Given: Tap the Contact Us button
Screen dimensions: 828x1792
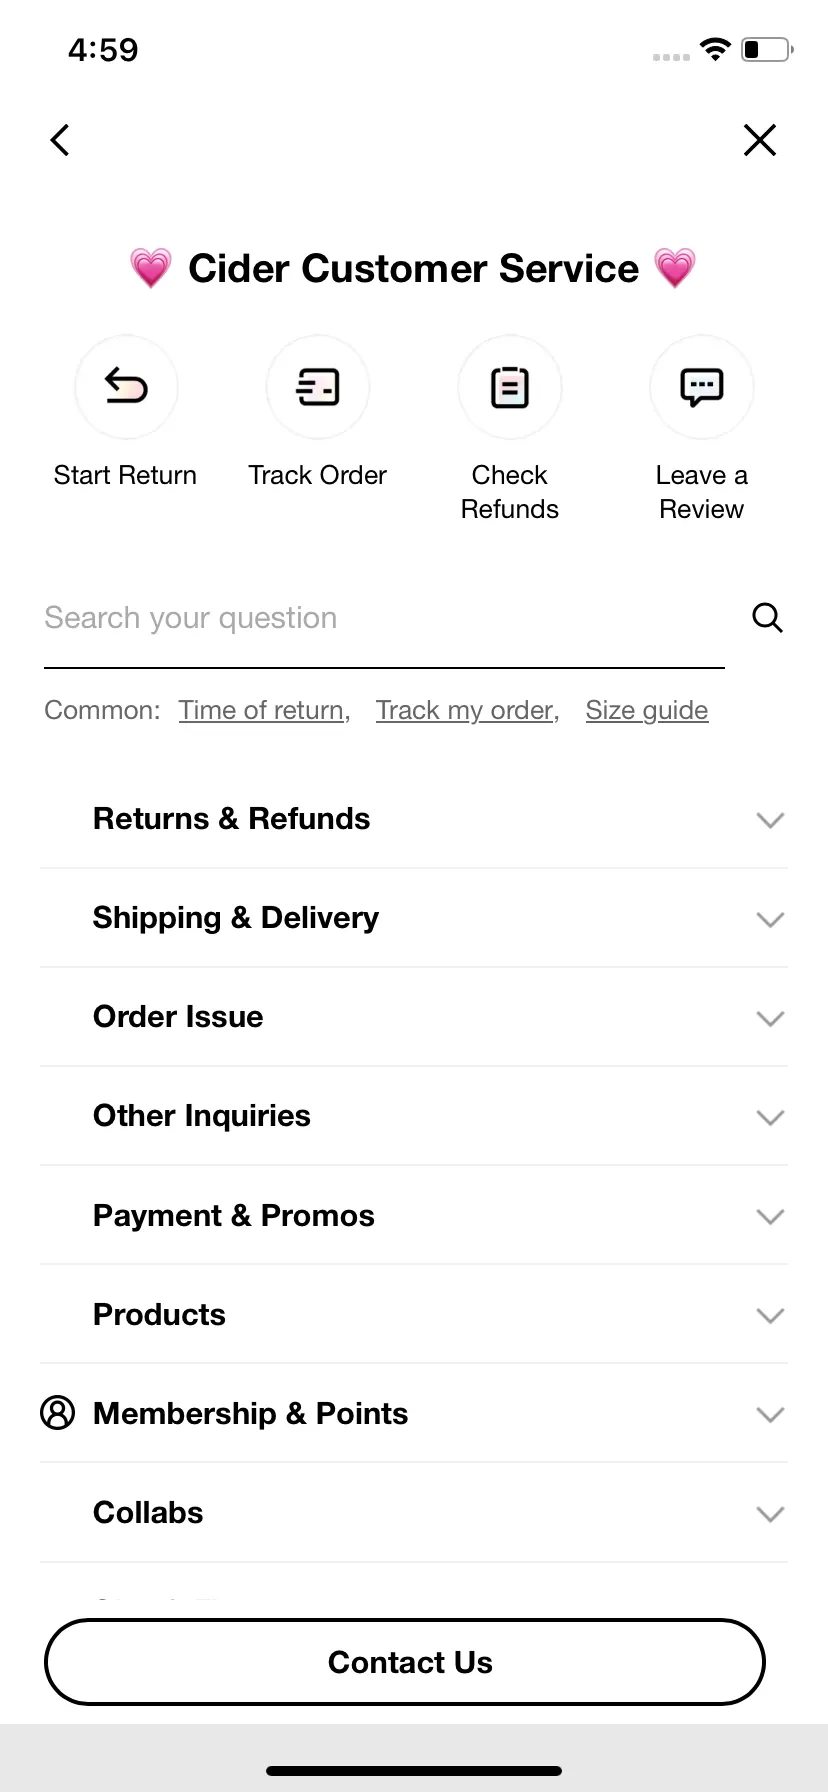Looking at the screenshot, I should point(405,1662).
